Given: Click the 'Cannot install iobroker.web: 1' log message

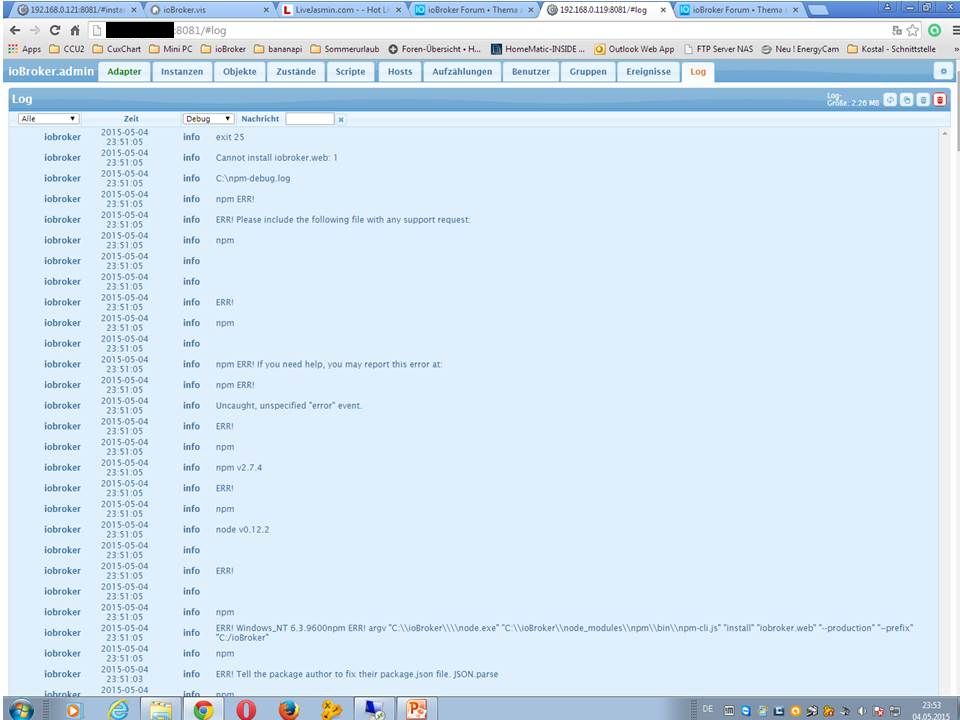Looking at the screenshot, I should (x=277, y=158).
